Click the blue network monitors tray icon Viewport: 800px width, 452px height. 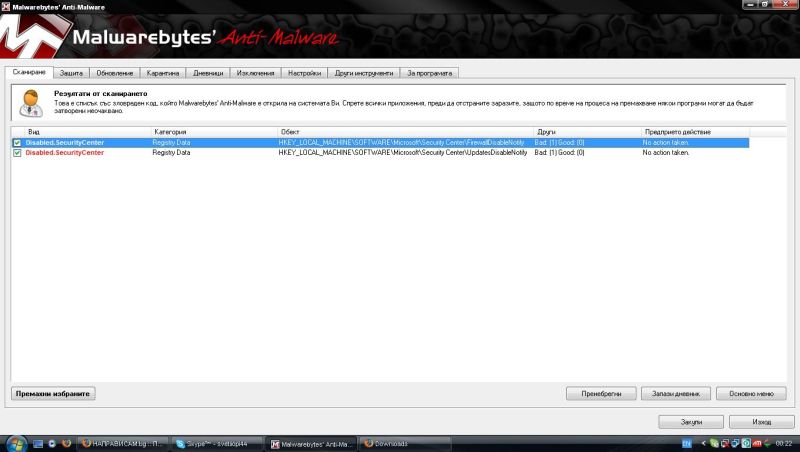click(735, 443)
